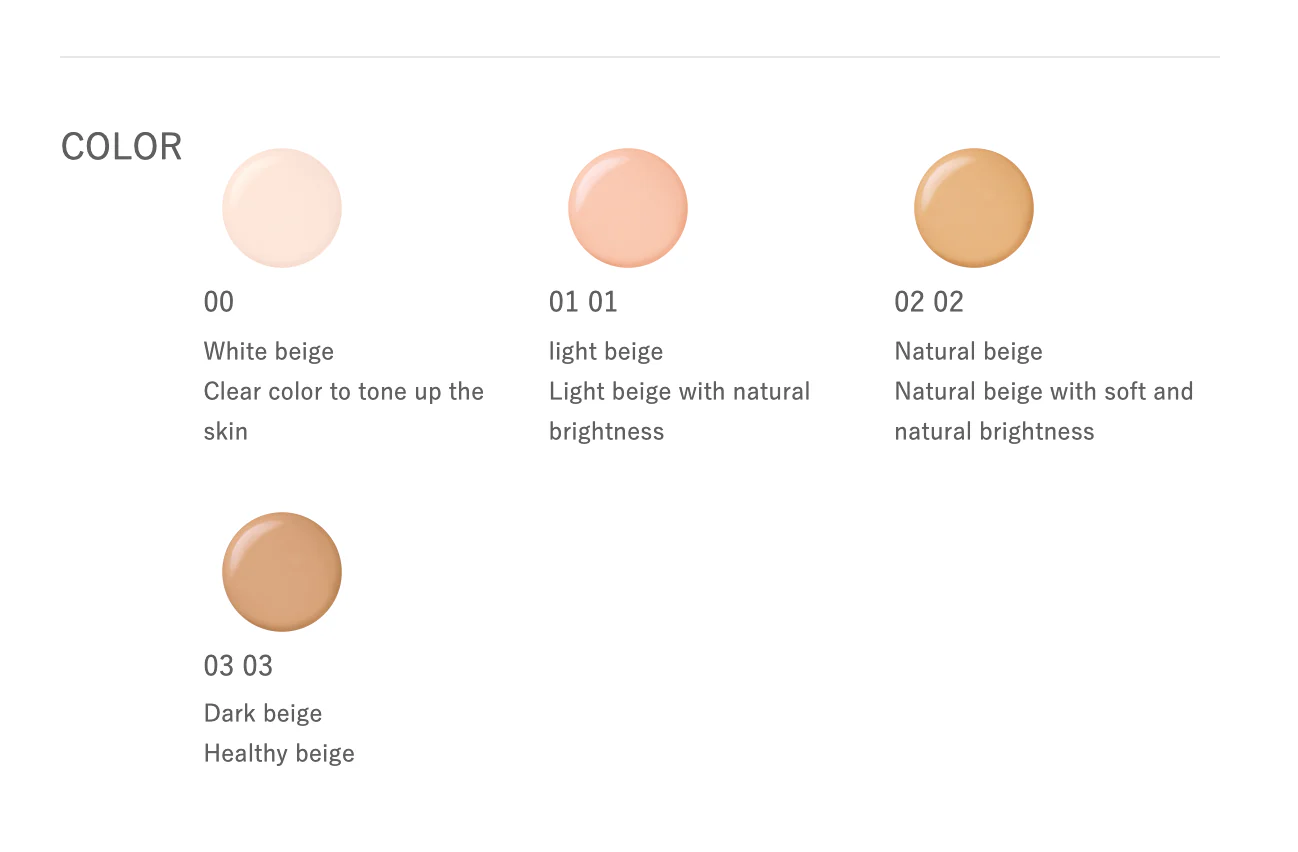Pick the Natural beige 02 color swatch
Viewport: 1298px width, 852px height.
tap(974, 208)
